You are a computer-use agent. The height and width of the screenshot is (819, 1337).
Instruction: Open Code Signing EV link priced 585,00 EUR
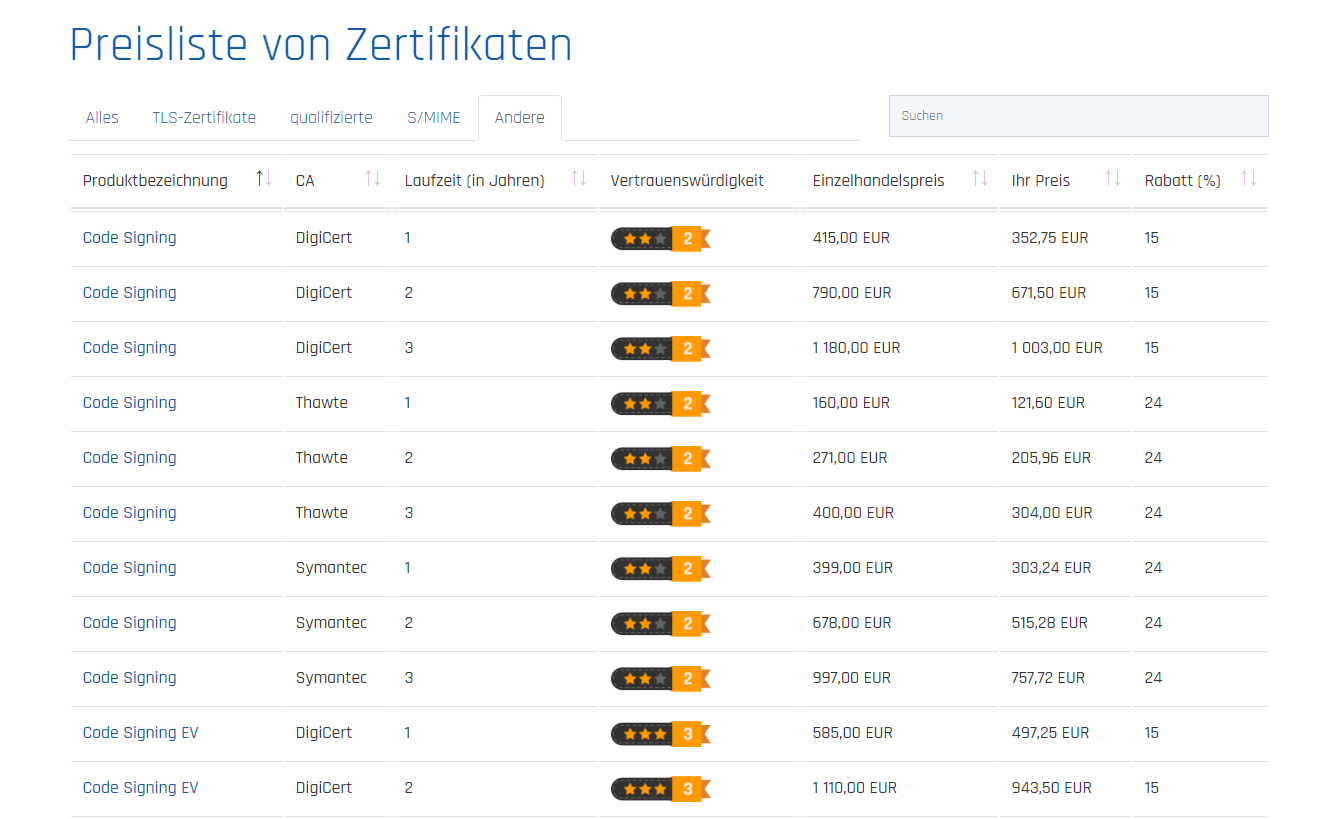140,733
